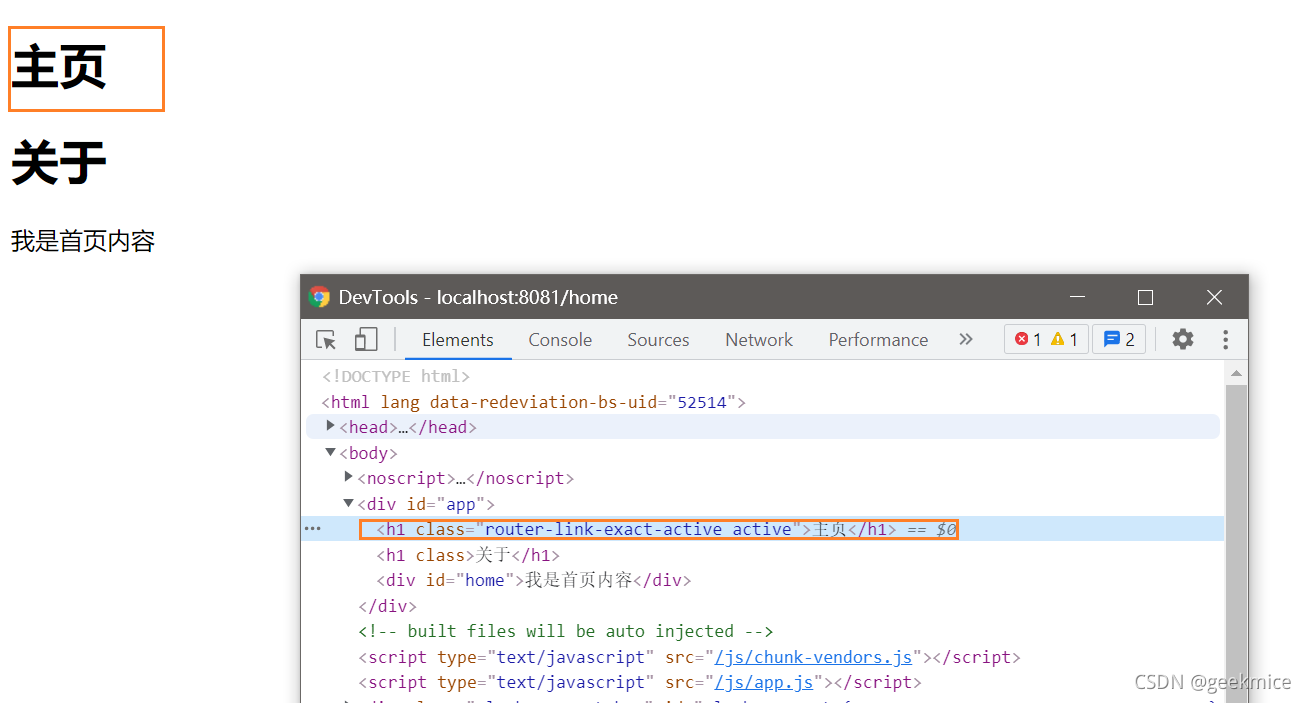Click the ellipsis beside the selected h1 row

313,528
